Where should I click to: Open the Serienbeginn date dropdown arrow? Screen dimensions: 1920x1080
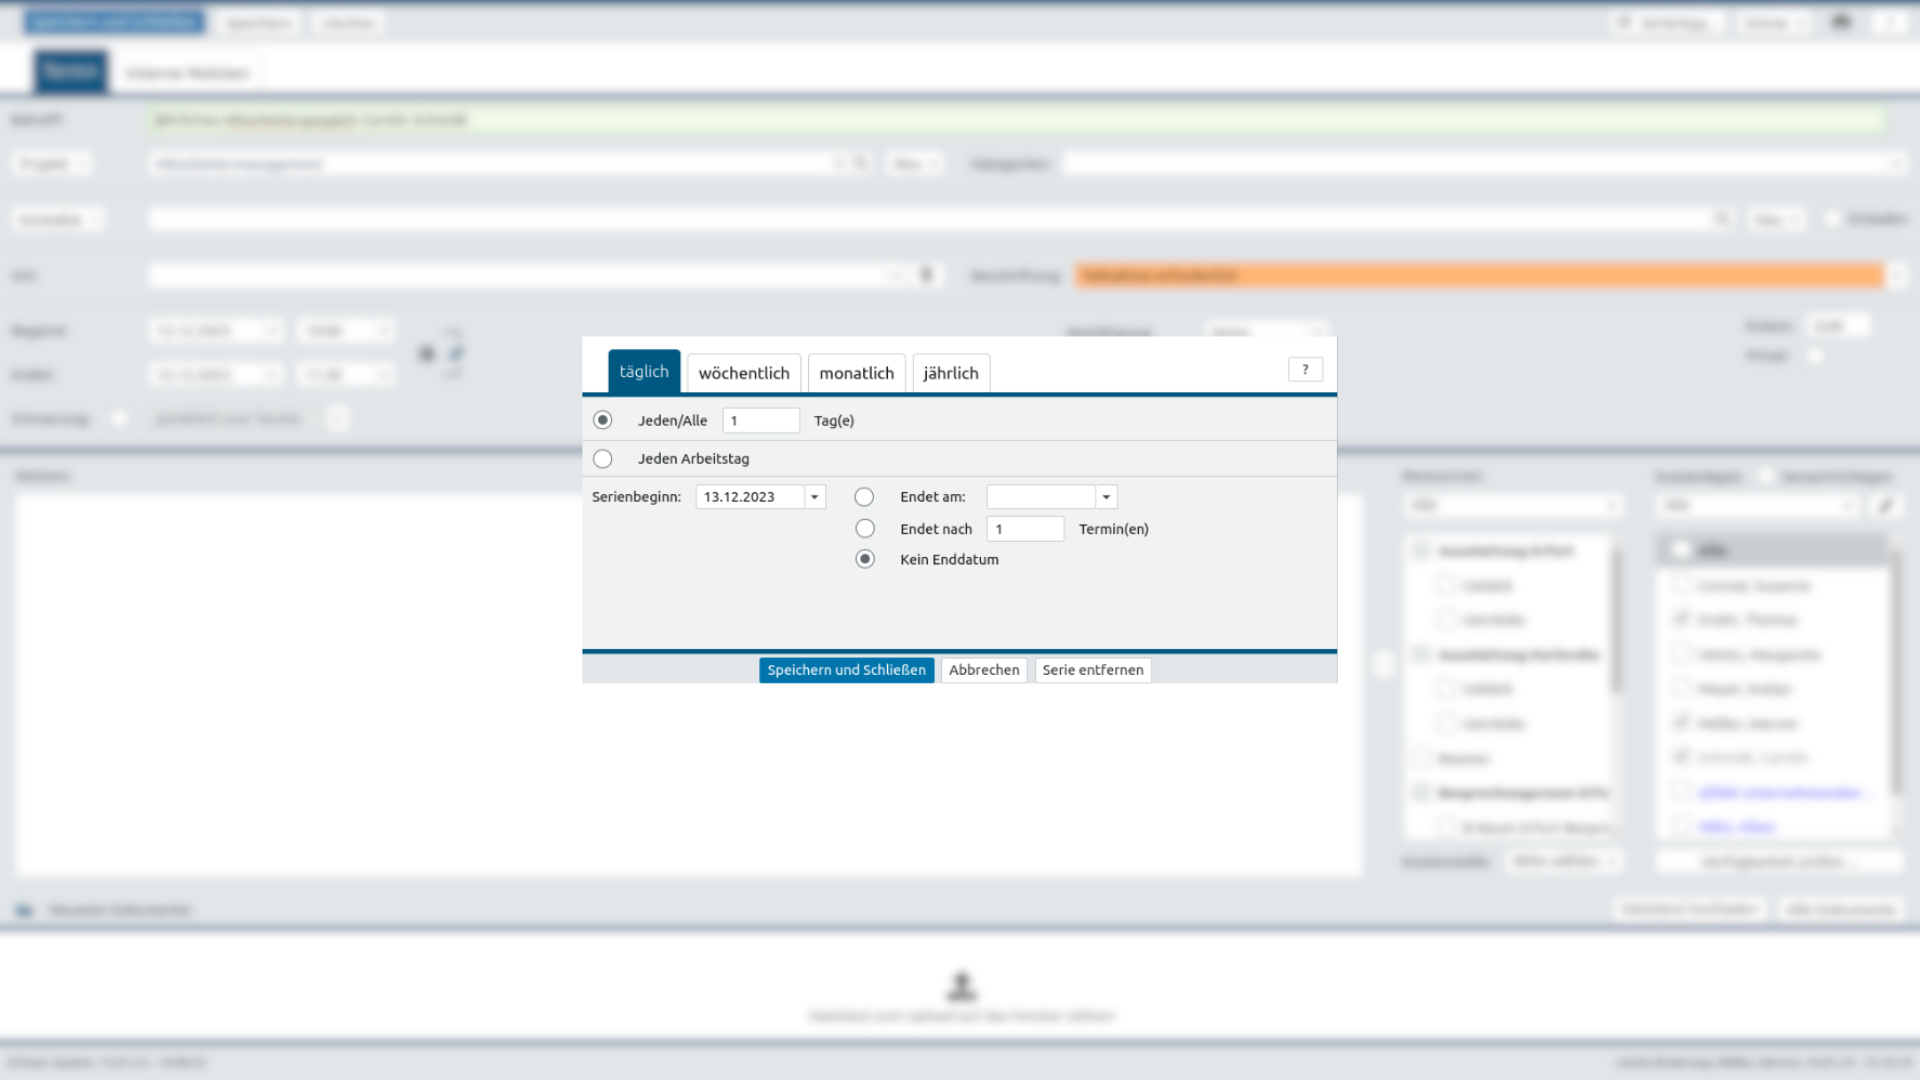tap(815, 497)
